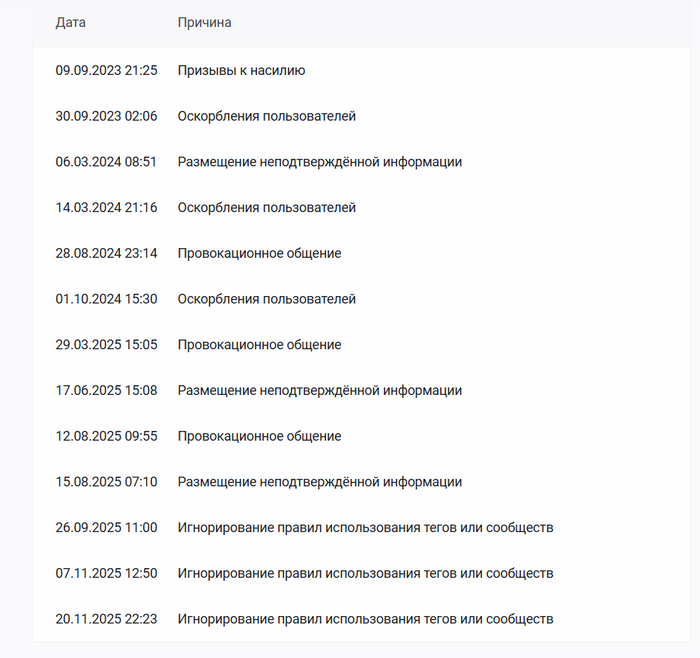
Task: Select the date 29.03.2025 15:05
Action: [x=106, y=345]
